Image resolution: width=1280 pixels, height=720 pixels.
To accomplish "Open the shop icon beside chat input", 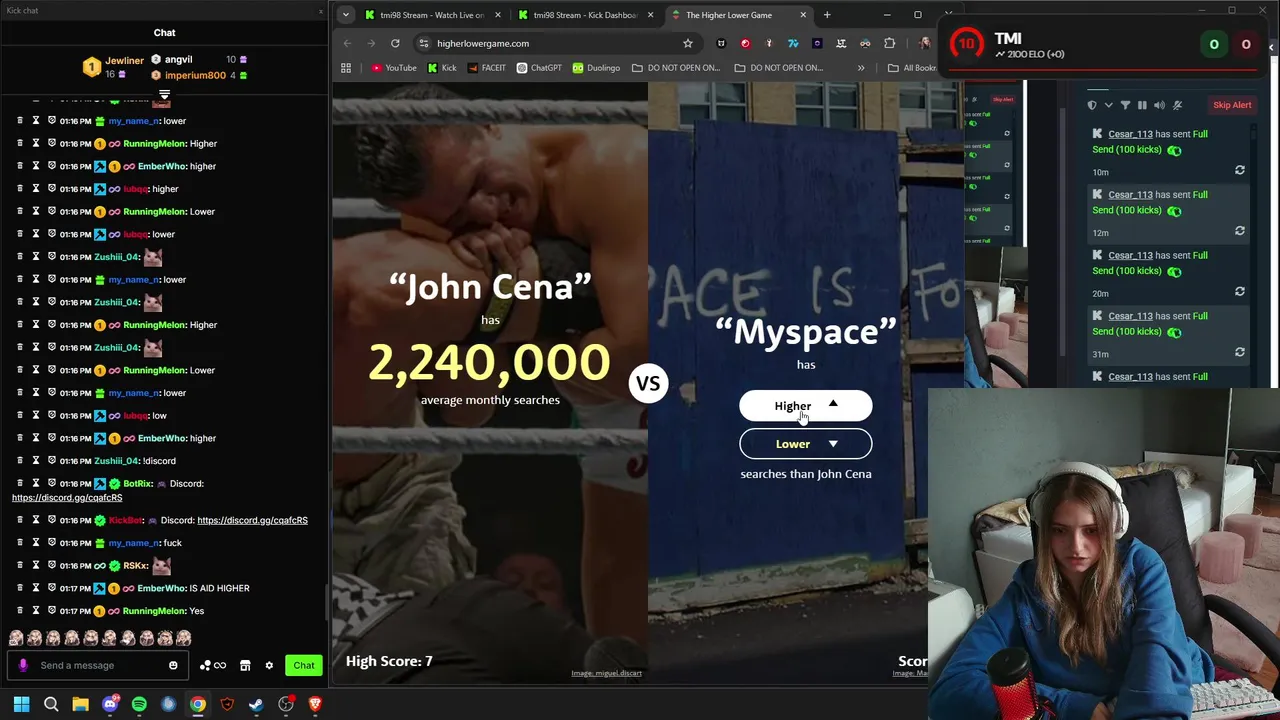I will tap(245, 665).
